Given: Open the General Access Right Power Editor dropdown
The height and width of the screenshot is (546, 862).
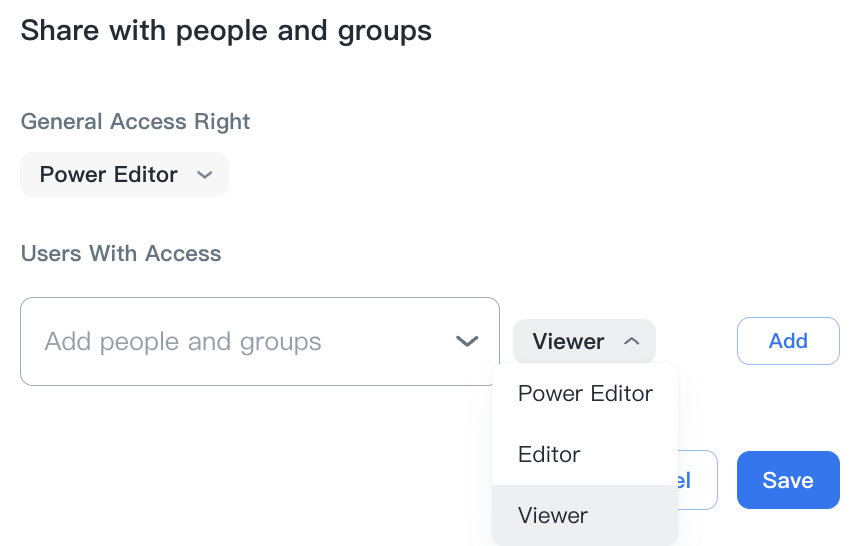Looking at the screenshot, I should point(124,175).
